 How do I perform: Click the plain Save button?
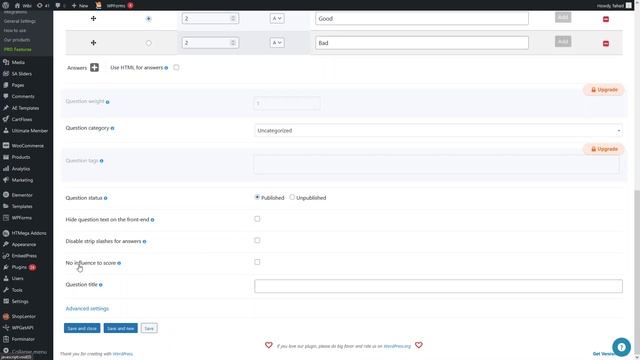click(x=149, y=328)
